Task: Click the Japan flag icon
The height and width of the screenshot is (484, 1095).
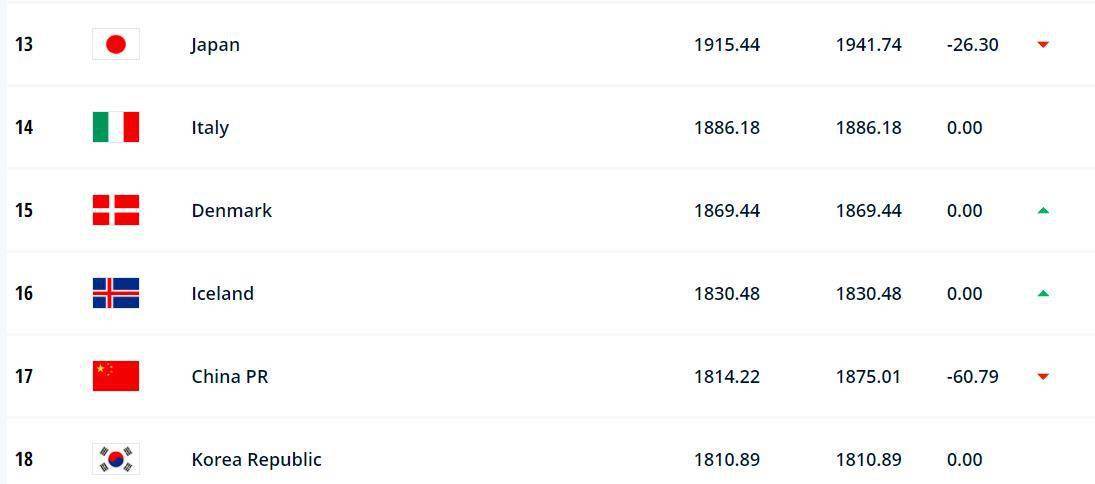Action: (116, 44)
